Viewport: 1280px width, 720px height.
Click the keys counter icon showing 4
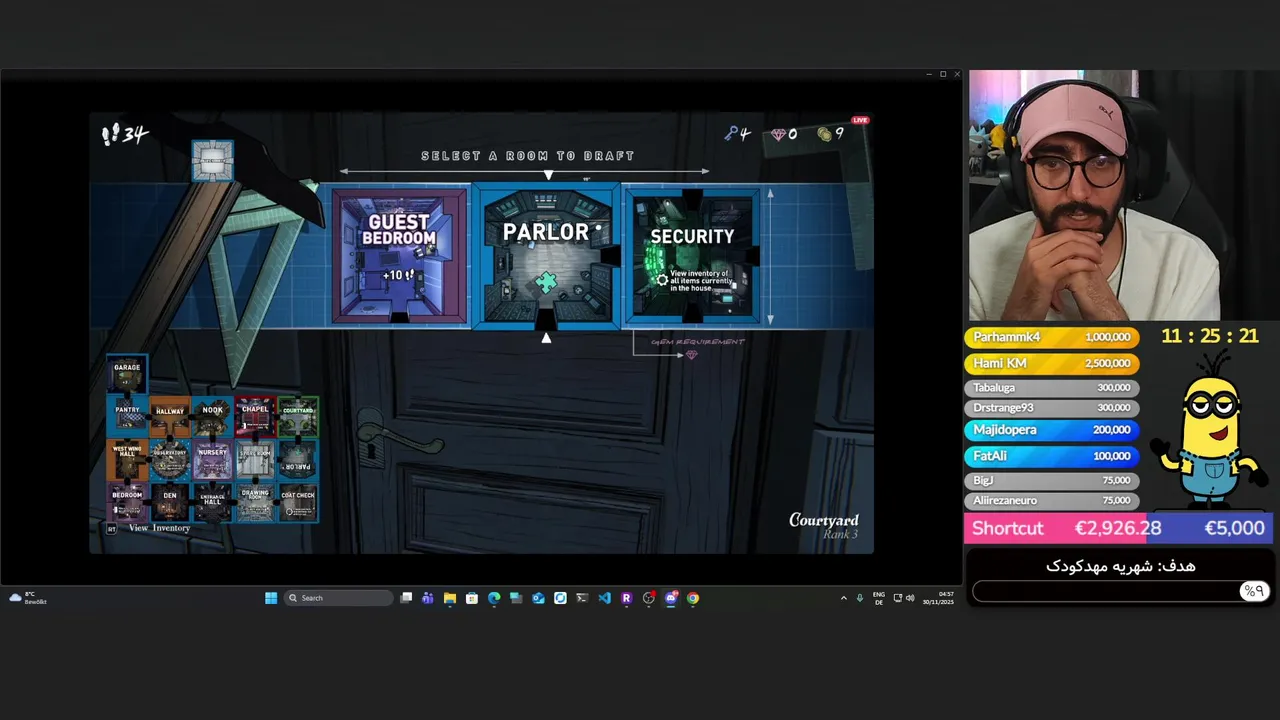click(x=732, y=133)
